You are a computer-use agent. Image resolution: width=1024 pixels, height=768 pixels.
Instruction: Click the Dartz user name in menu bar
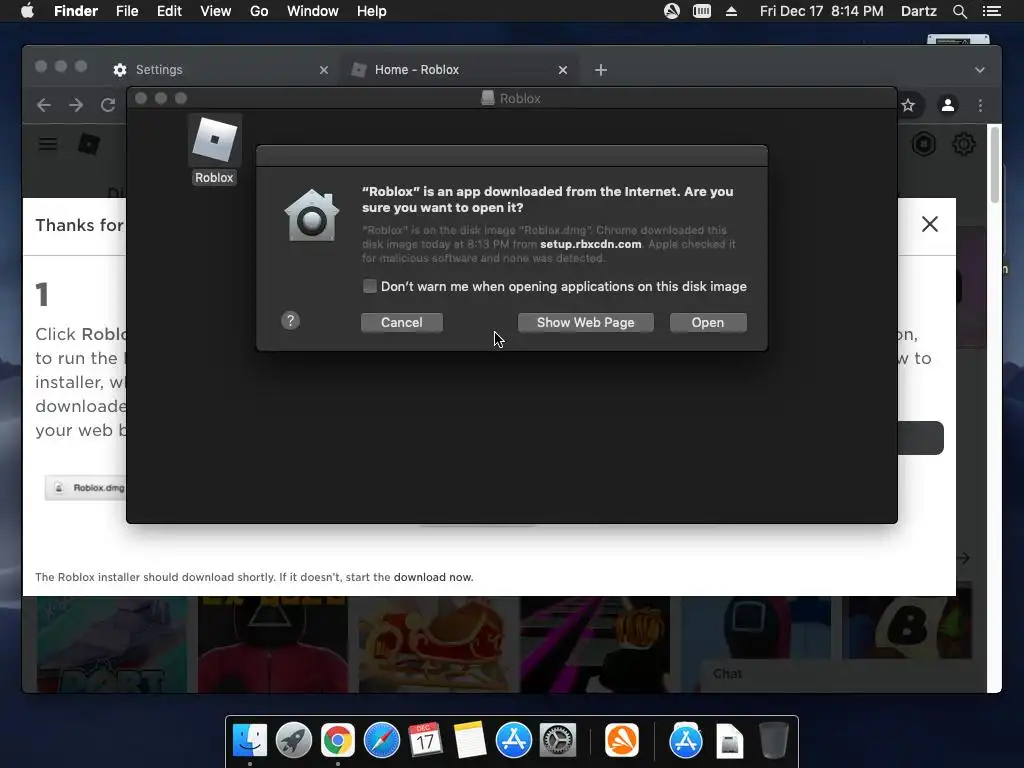click(x=919, y=11)
